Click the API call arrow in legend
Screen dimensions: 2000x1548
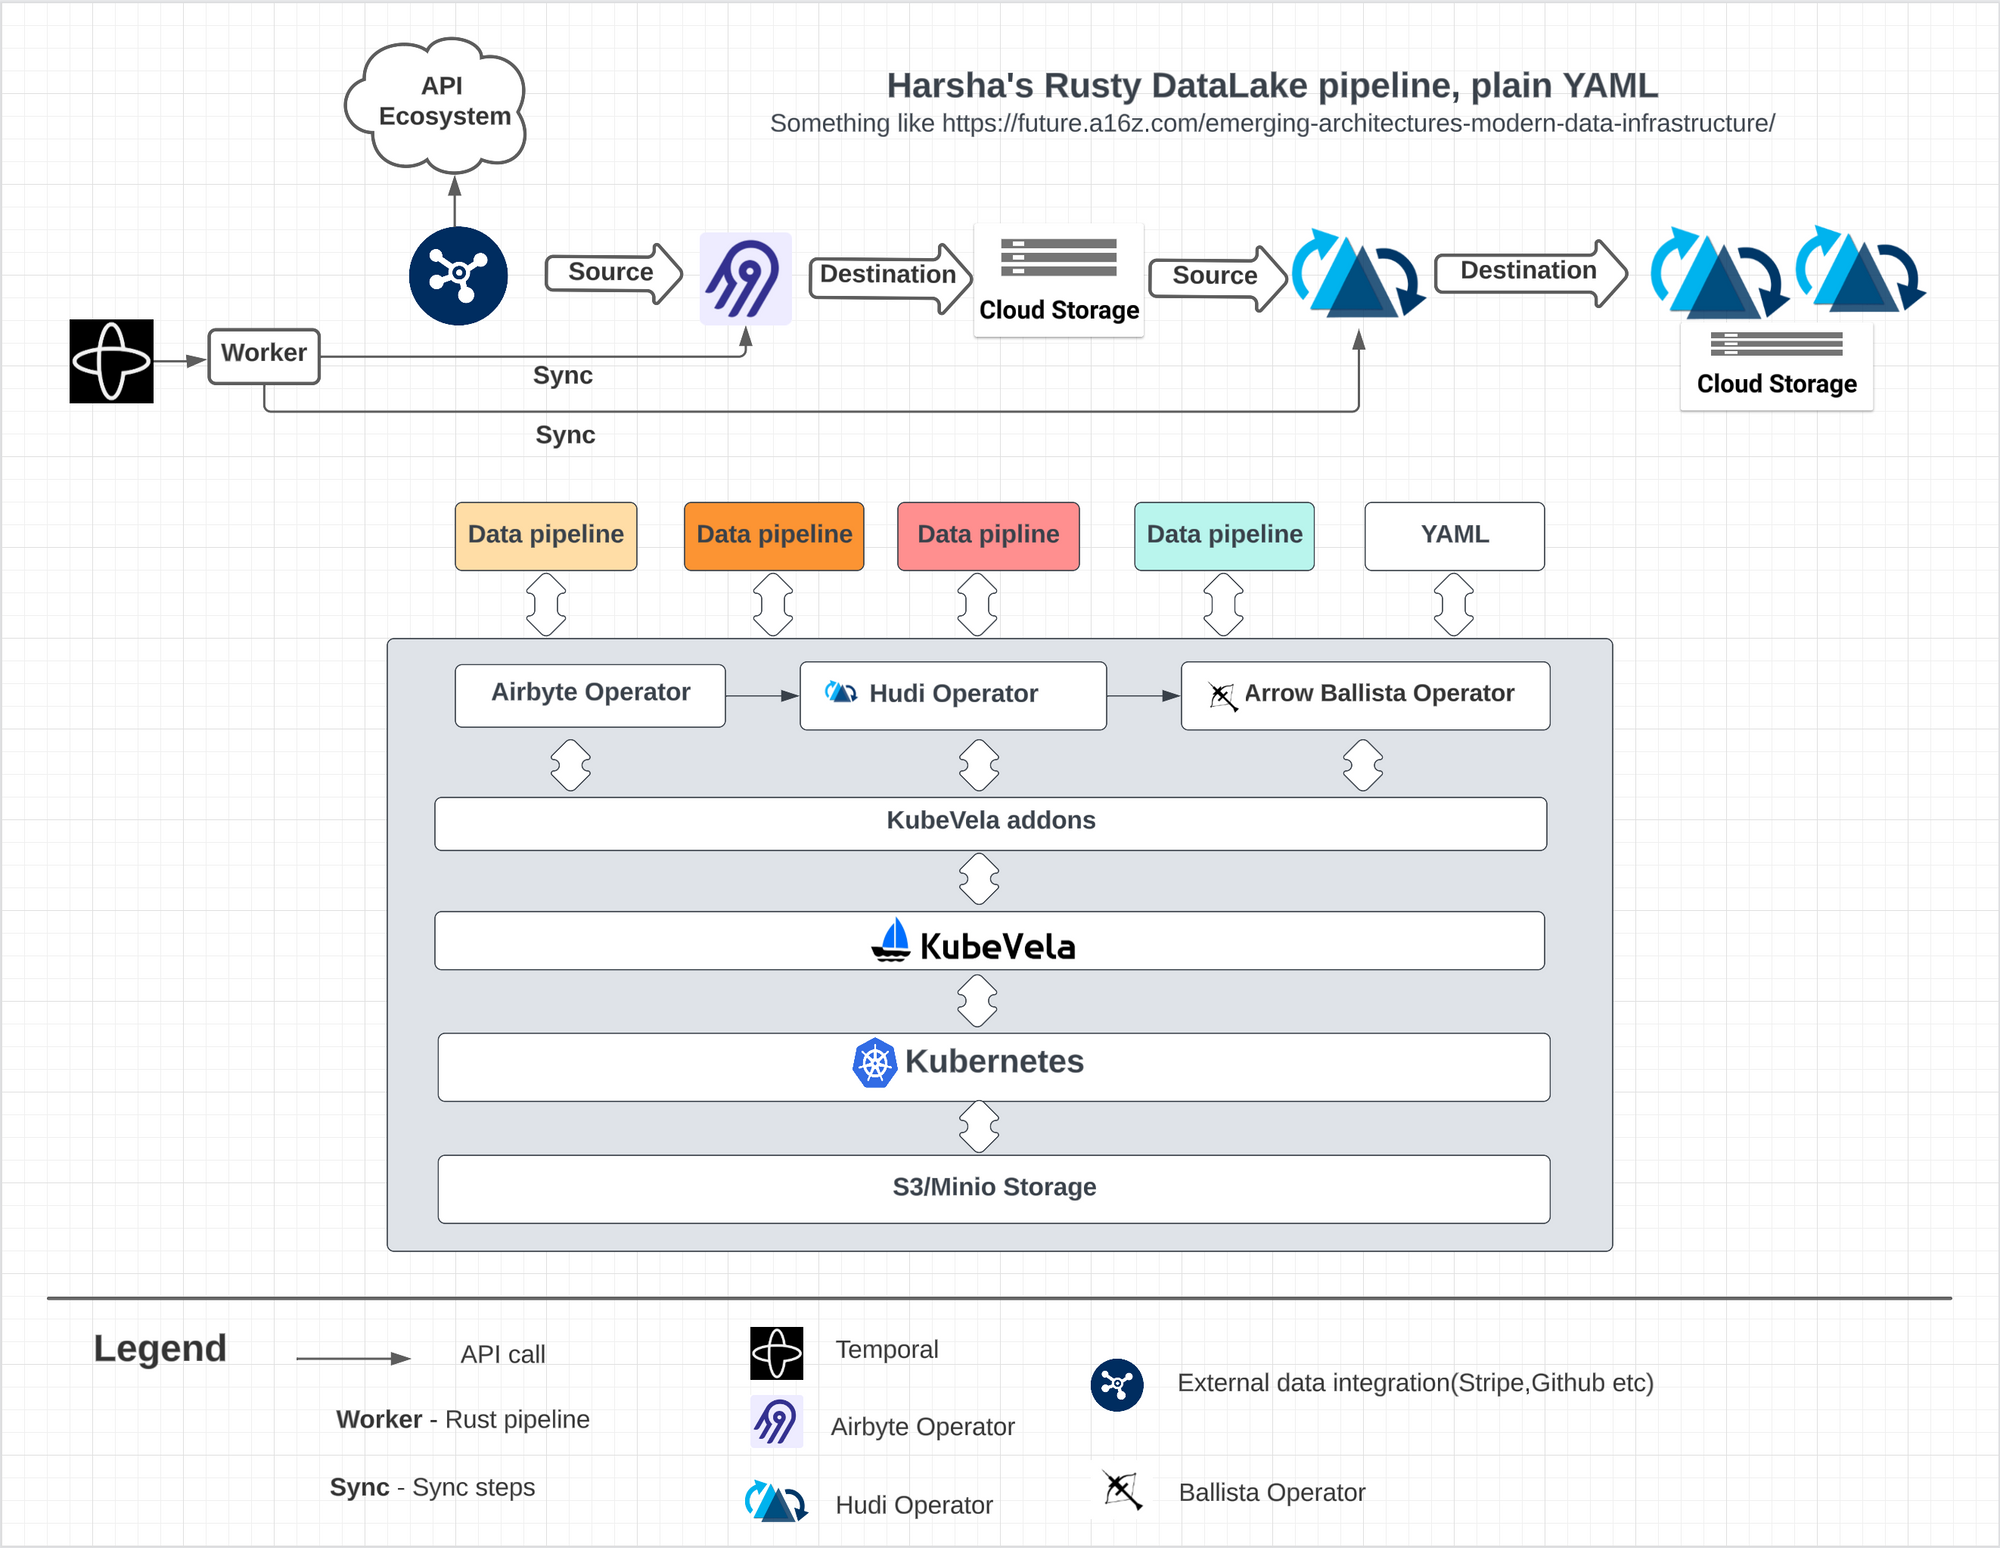tap(353, 1358)
